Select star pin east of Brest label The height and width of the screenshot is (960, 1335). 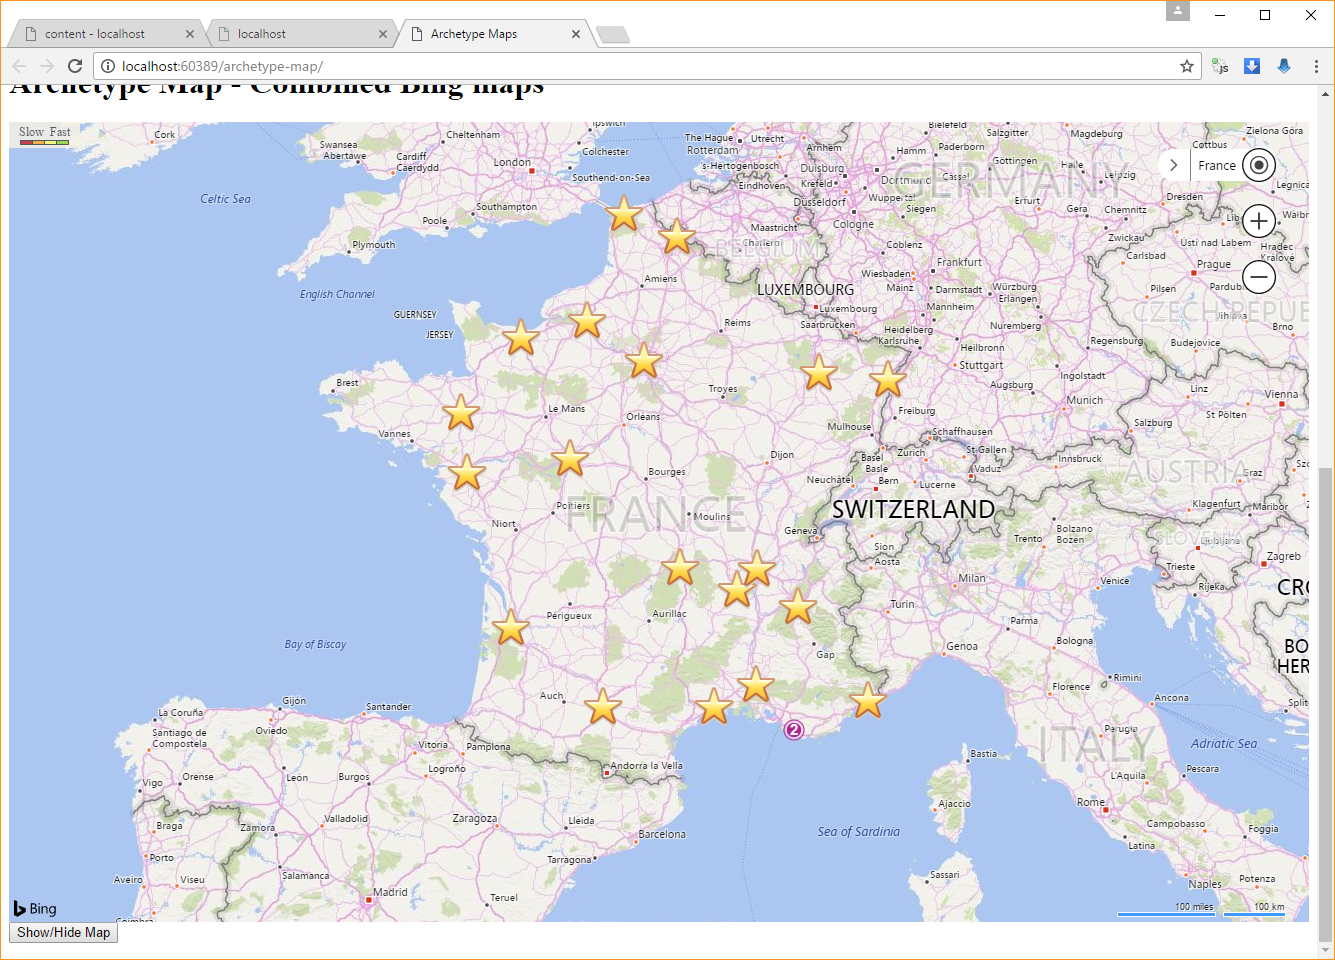[x=461, y=412]
